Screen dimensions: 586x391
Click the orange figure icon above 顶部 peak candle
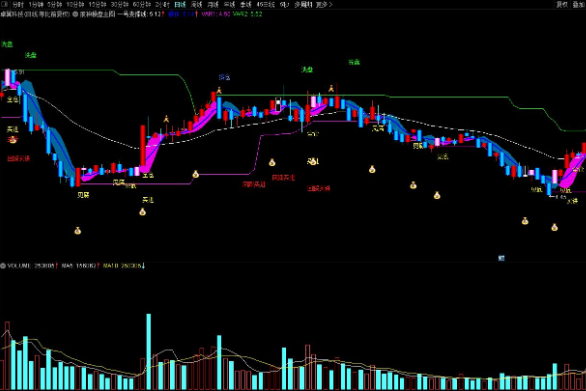click(219, 90)
